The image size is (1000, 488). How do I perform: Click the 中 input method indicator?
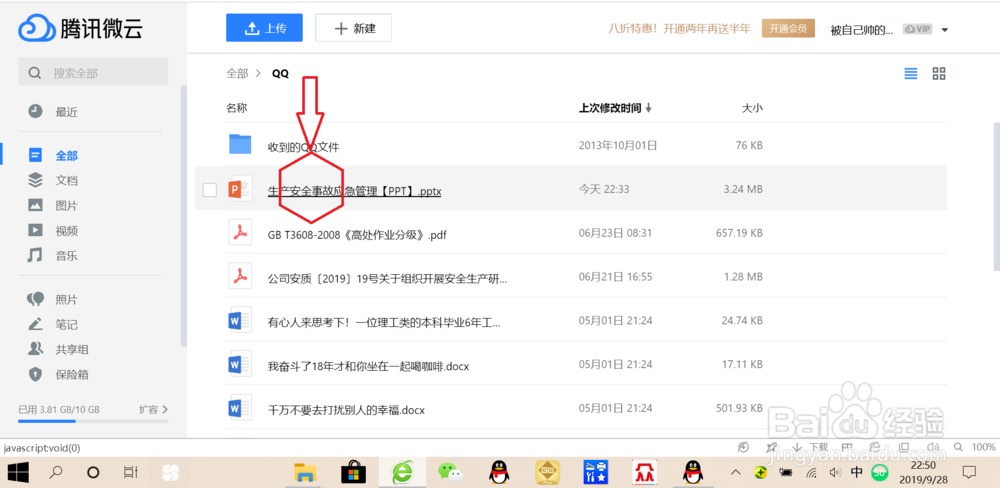(x=857, y=473)
